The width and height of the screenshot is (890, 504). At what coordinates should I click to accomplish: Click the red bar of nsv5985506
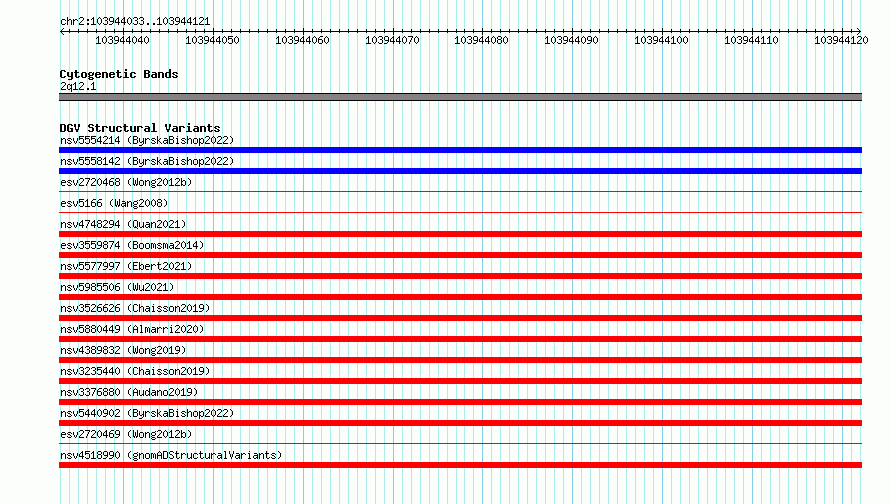click(x=460, y=297)
